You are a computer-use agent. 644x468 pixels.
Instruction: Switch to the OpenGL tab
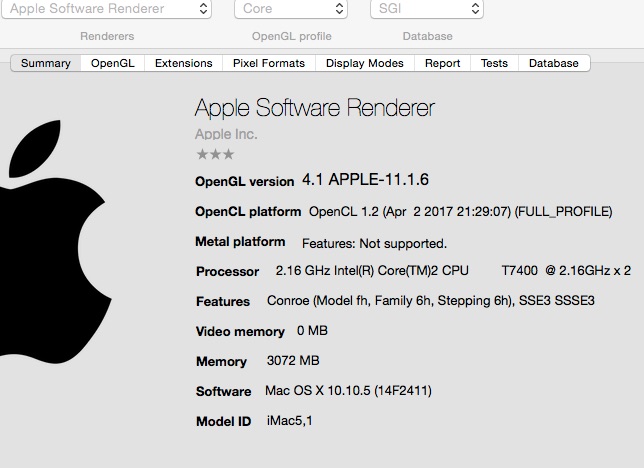pos(113,63)
